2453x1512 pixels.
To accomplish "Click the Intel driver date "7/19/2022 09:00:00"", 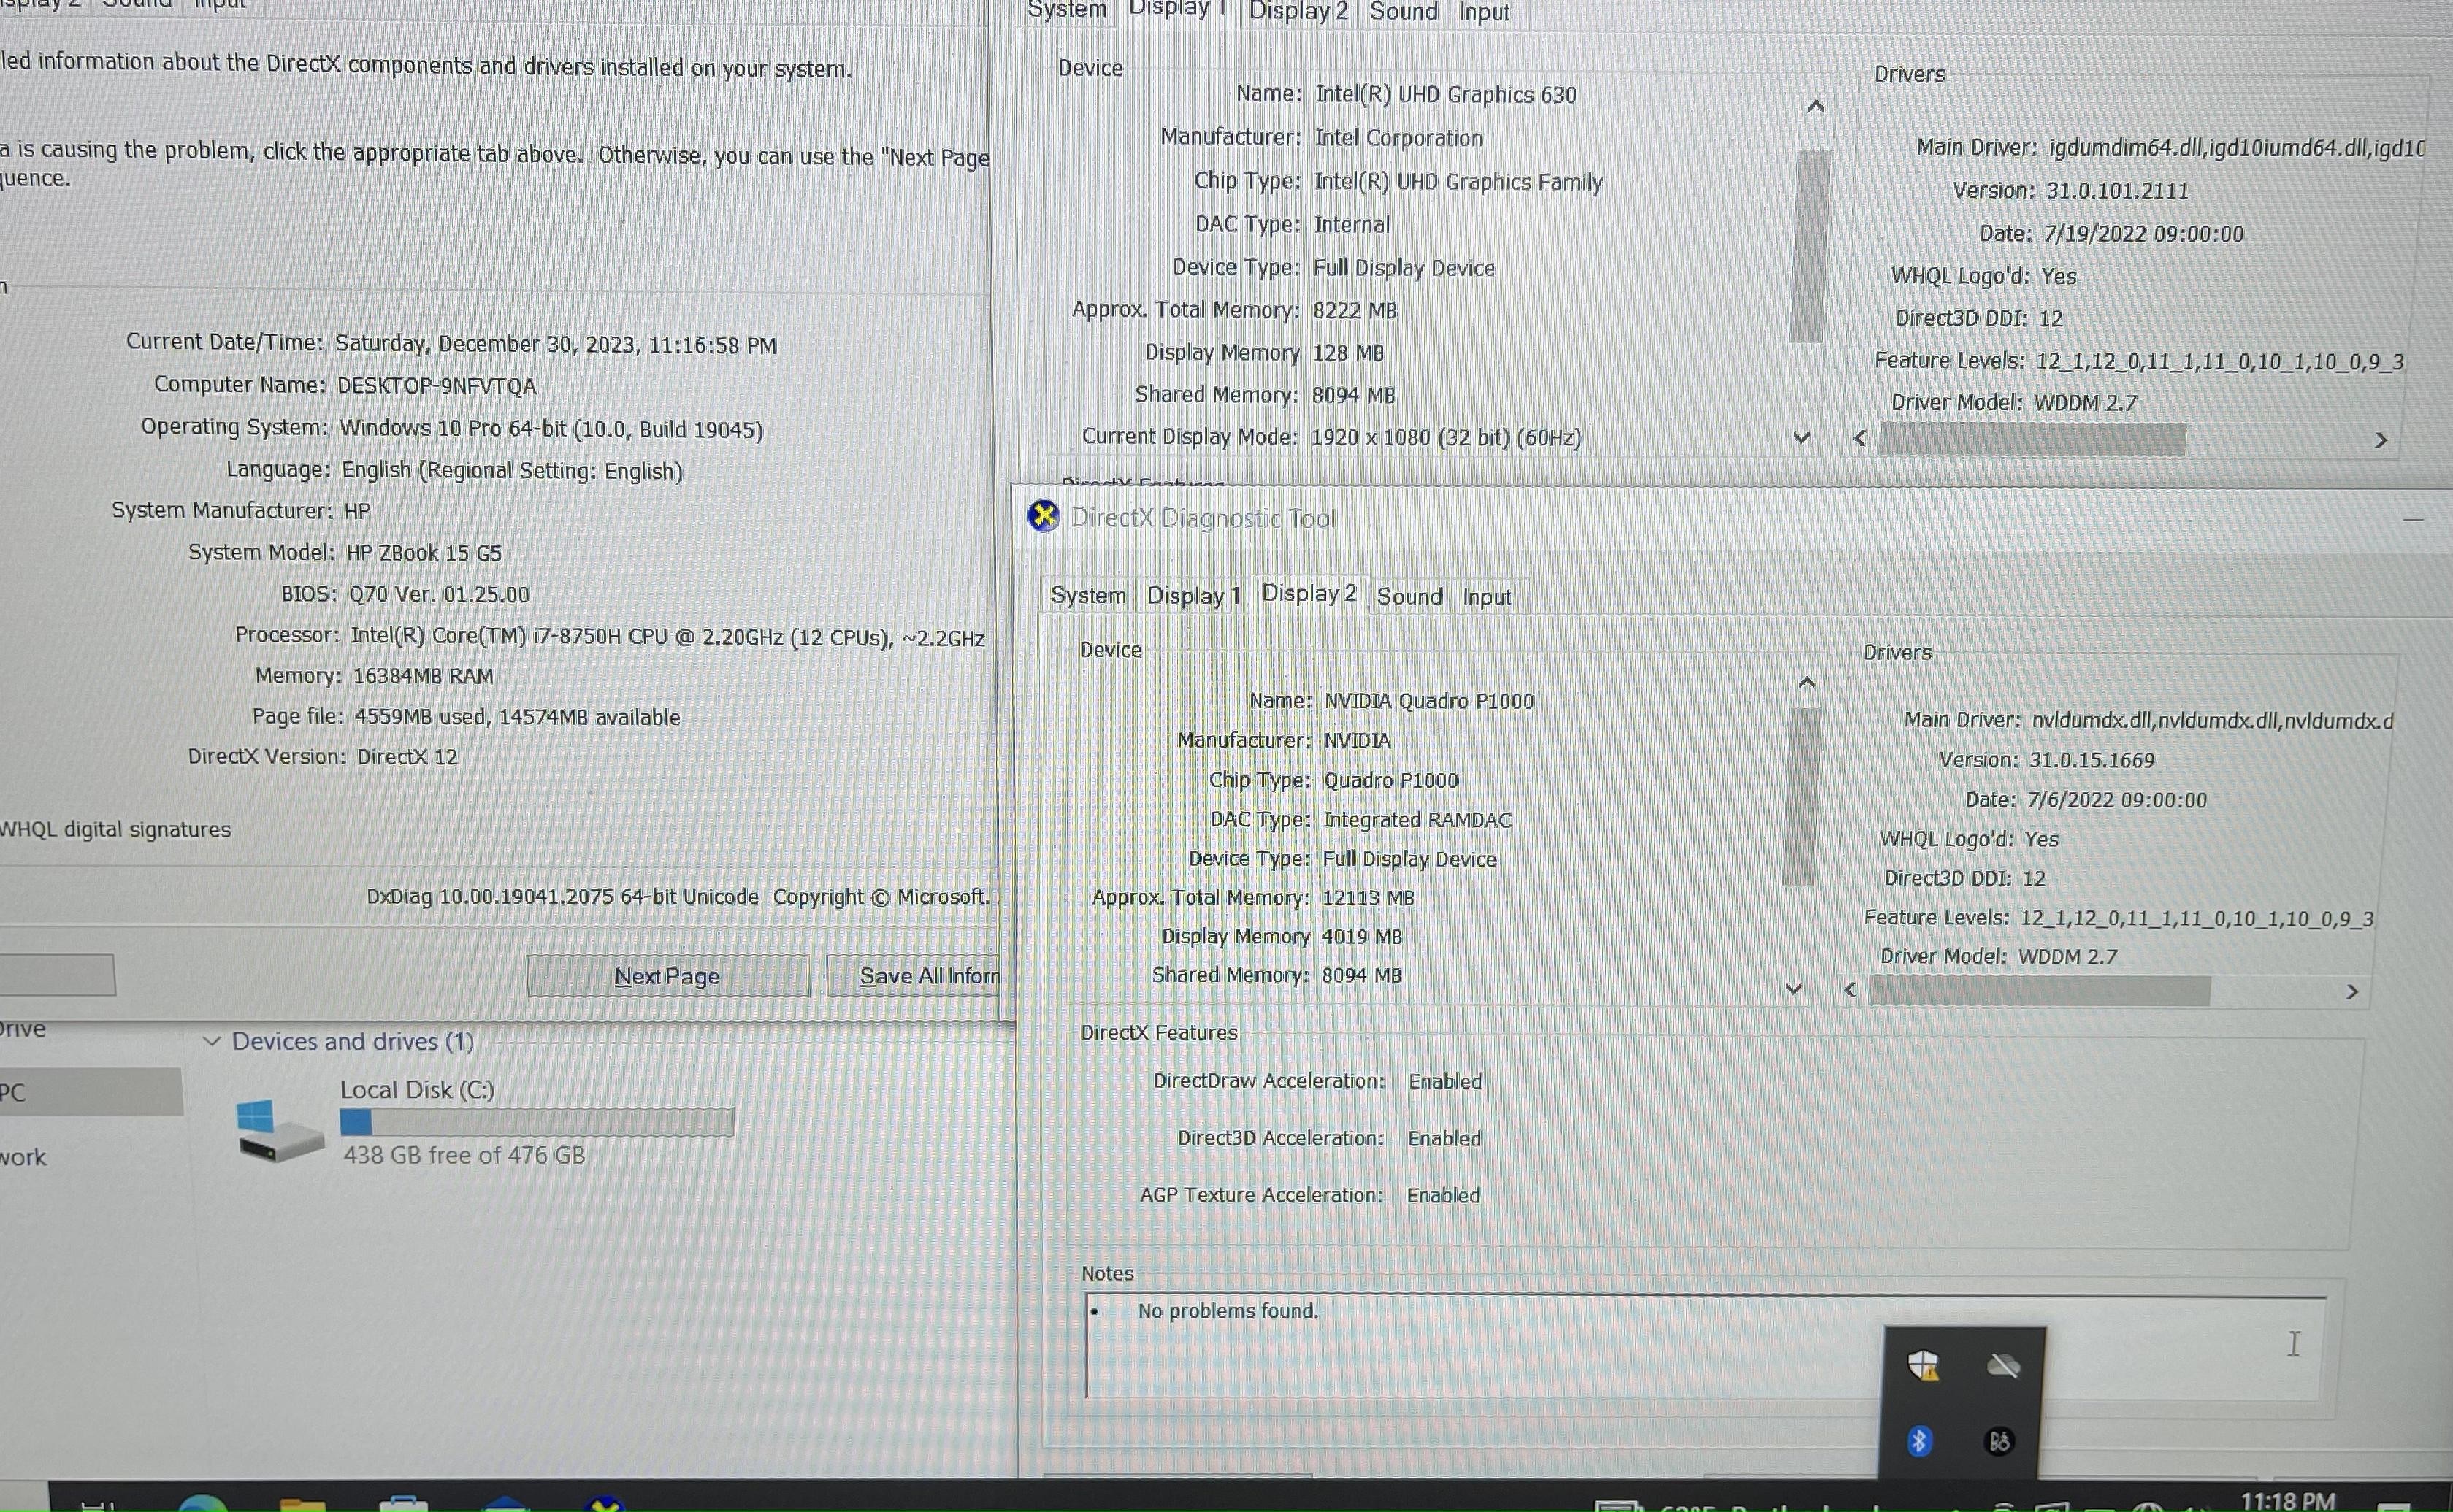I will coord(2144,234).
